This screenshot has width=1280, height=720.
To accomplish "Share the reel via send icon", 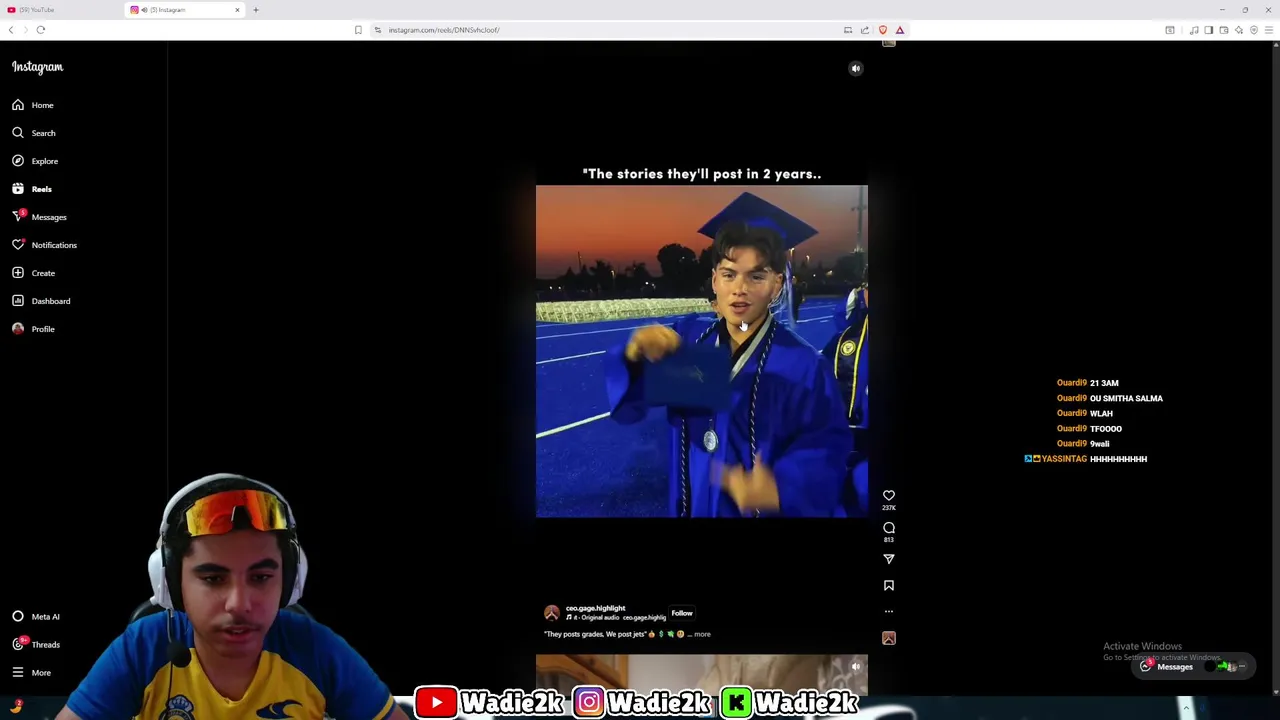I will (889, 559).
